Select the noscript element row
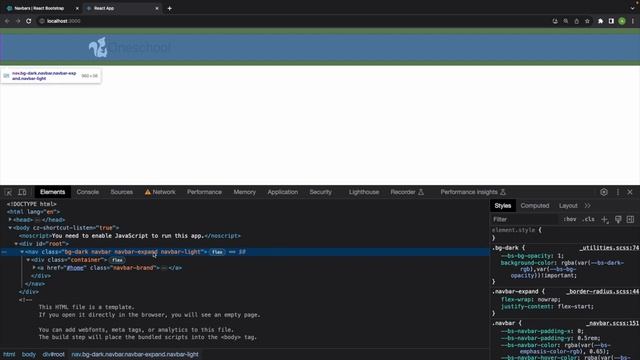The width and height of the screenshot is (640, 360). pyautogui.click(x=130, y=236)
